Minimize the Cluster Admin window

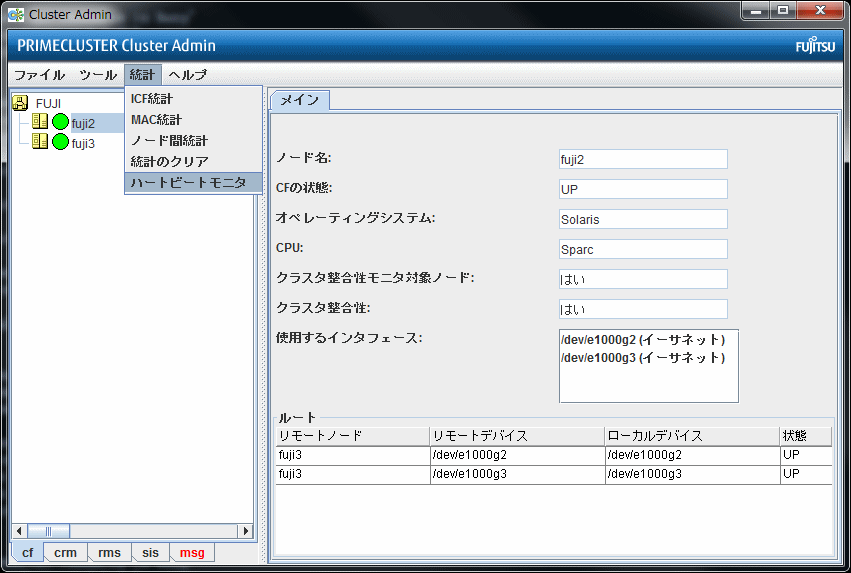(755, 10)
